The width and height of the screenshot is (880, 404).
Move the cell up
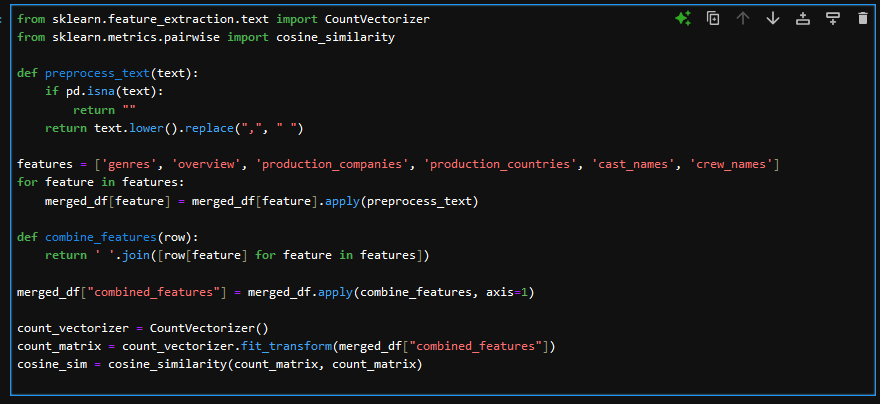pos(742,18)
